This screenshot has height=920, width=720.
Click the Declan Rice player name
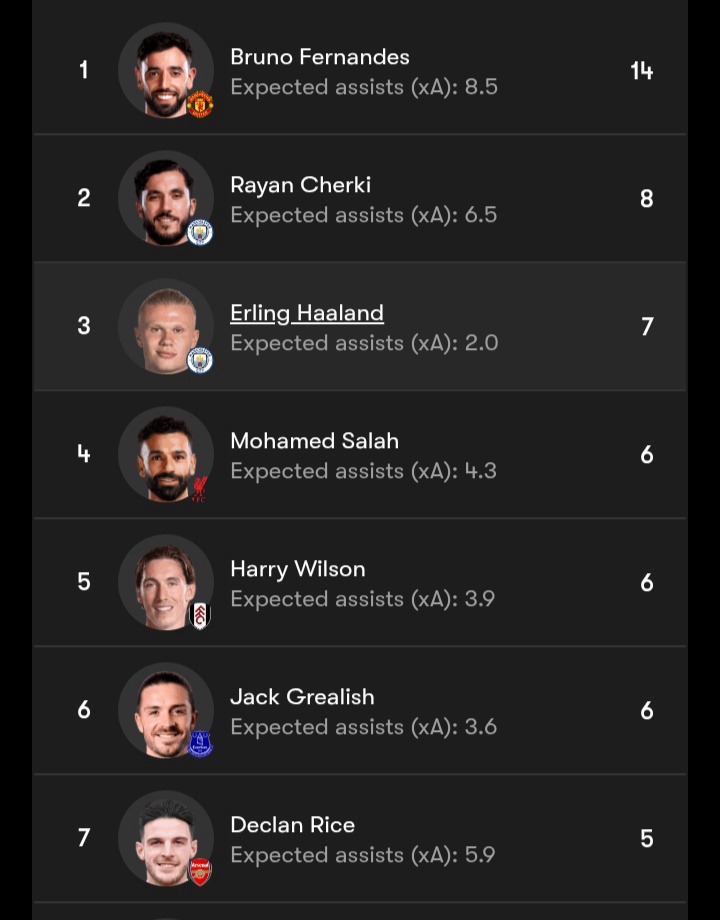point(292,825)
